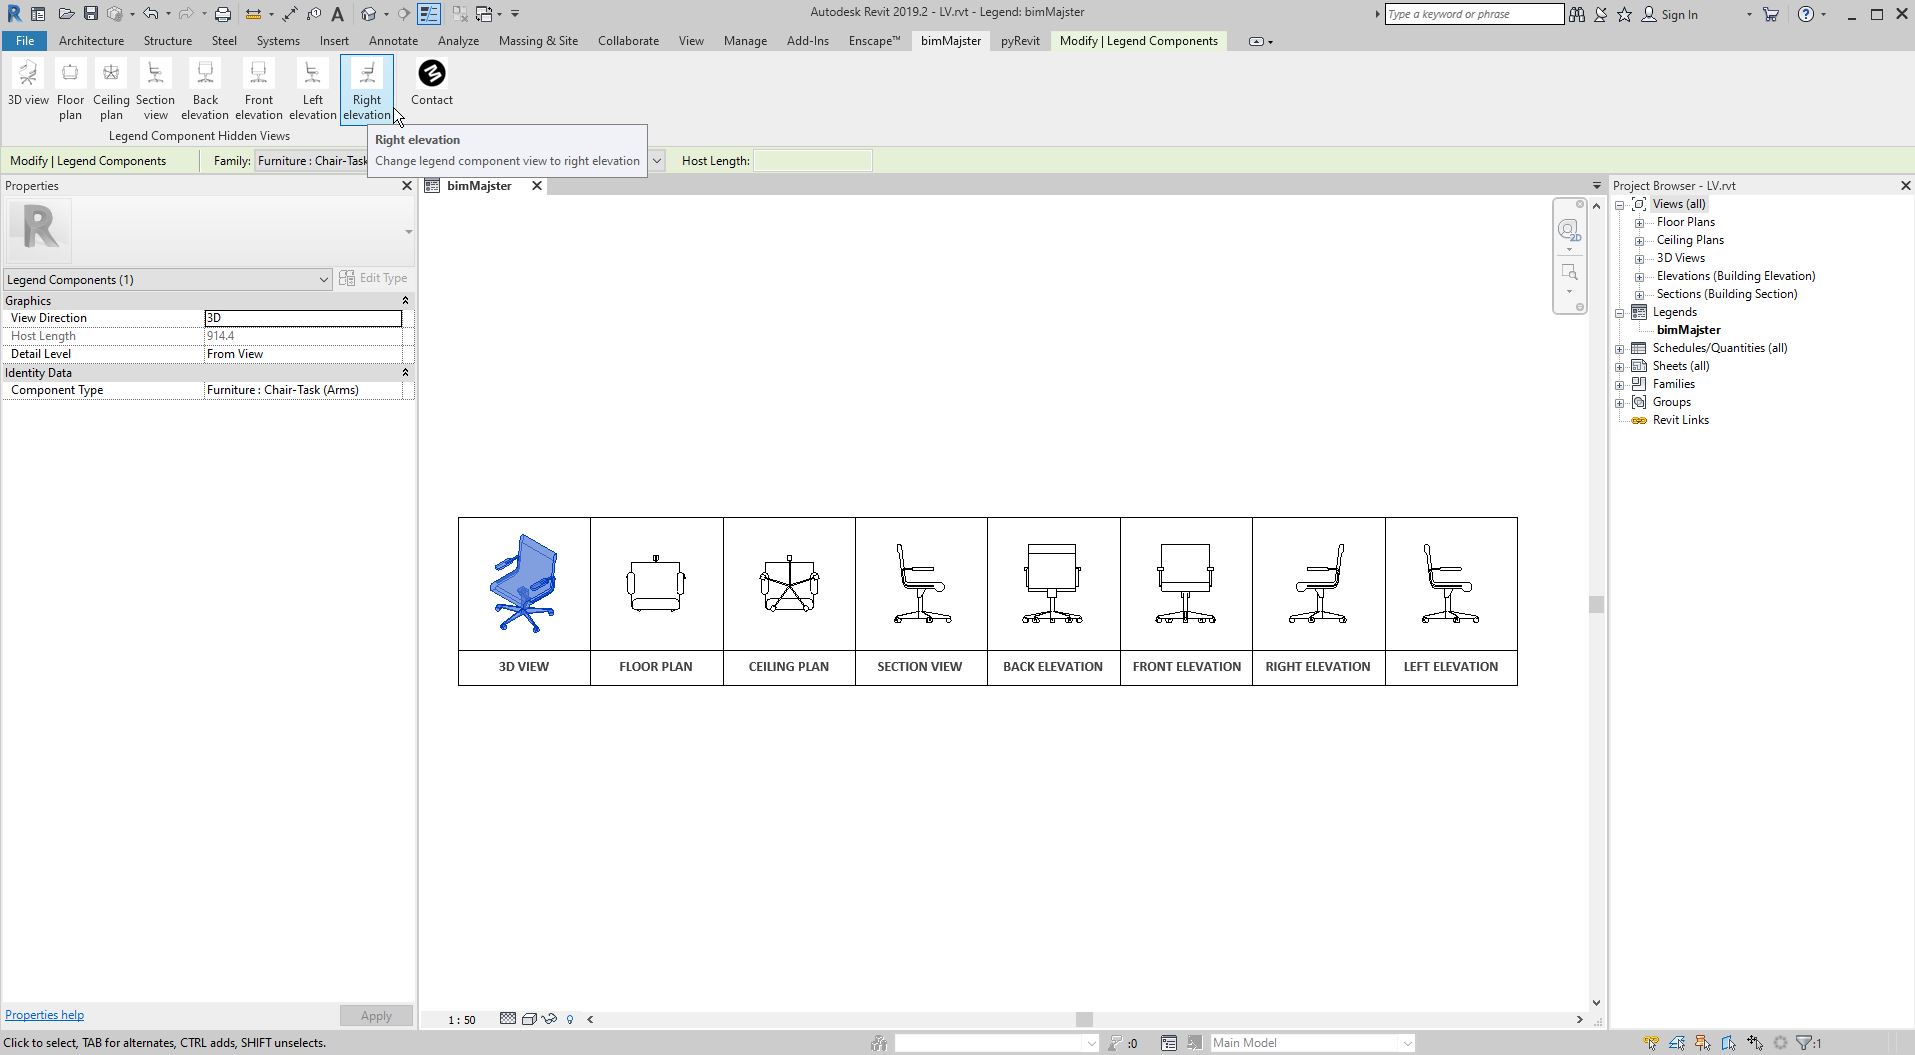Toggle Select Pinned Elements in status bar
1915x1055 pixels.
point(1703,1044)
